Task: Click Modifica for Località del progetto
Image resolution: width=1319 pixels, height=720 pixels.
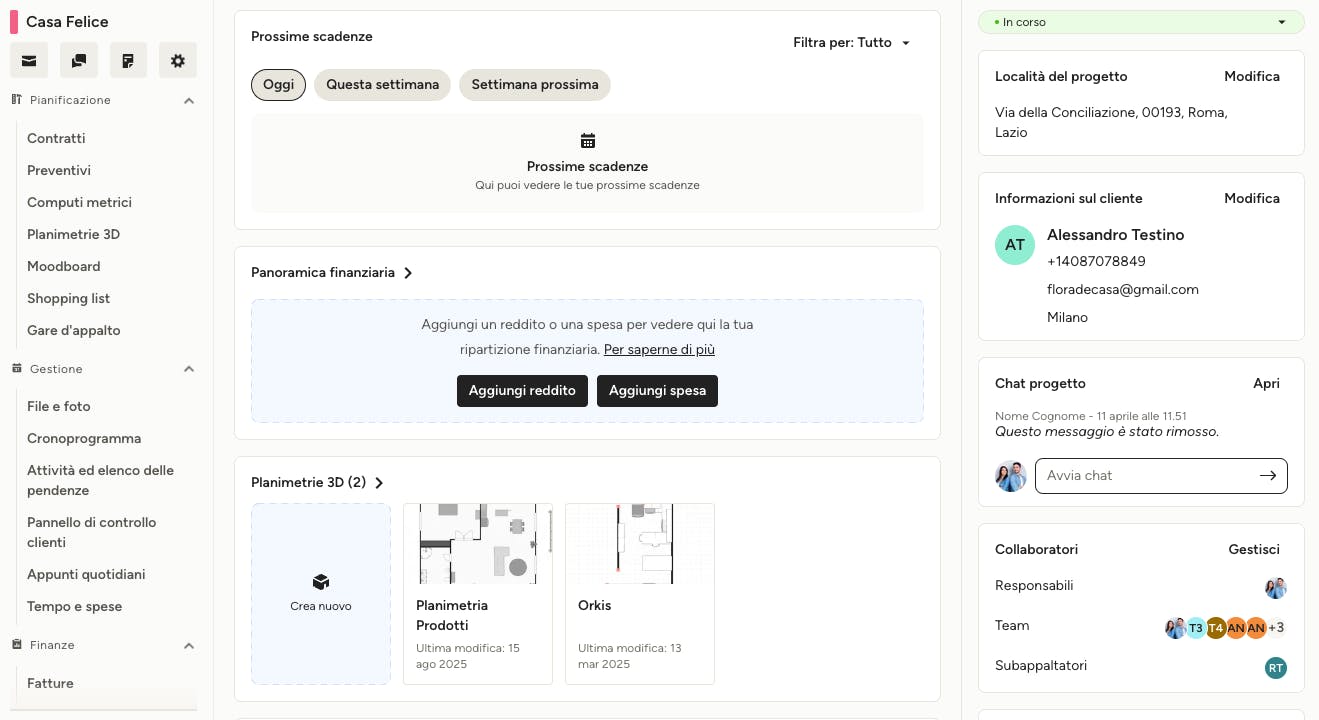Action: (1252, 76)
